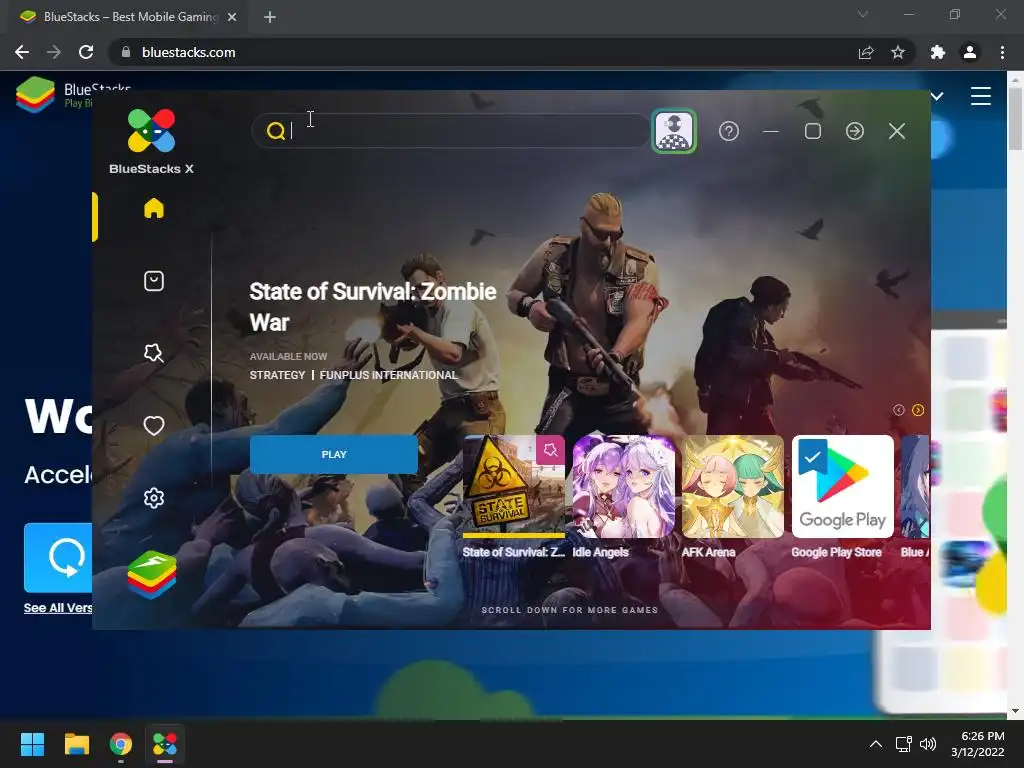Image resolution: width=1024 pixels, height=768 pixels.
Task: Open the bookmarked games icon in sidebar
Action: (x=153, y=353)
